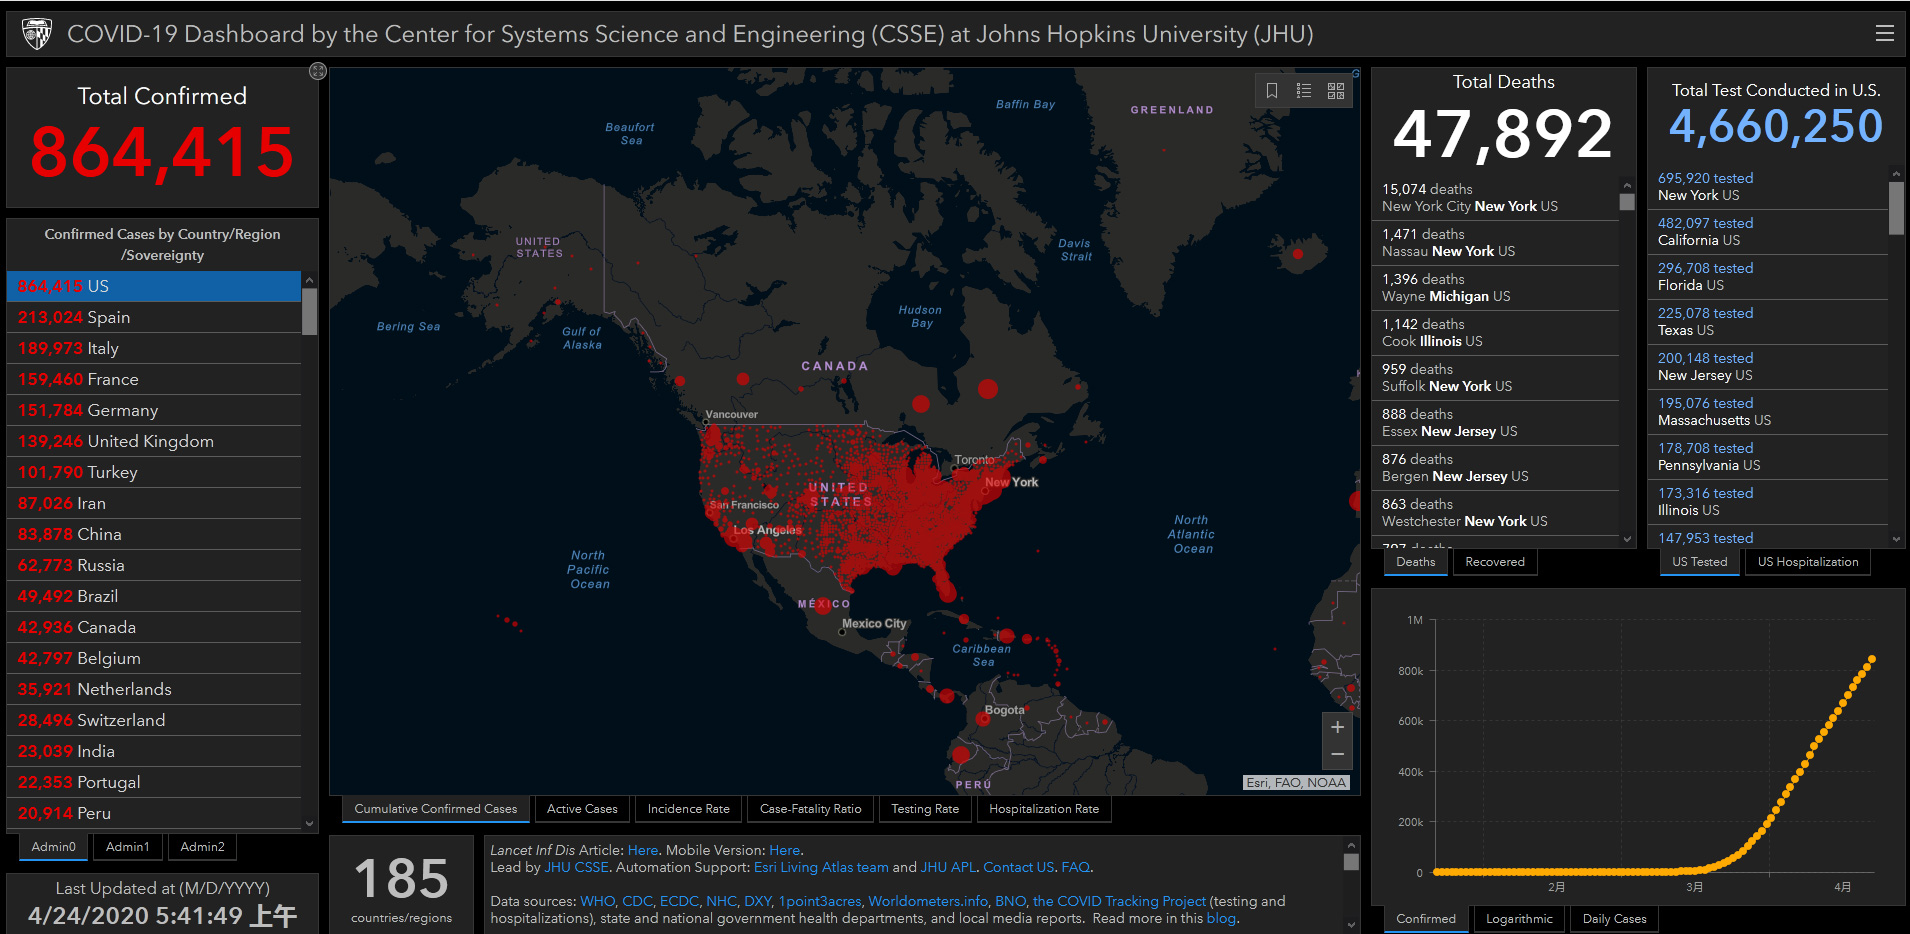Click scroll down arrow in tested list

[1896, 539]
